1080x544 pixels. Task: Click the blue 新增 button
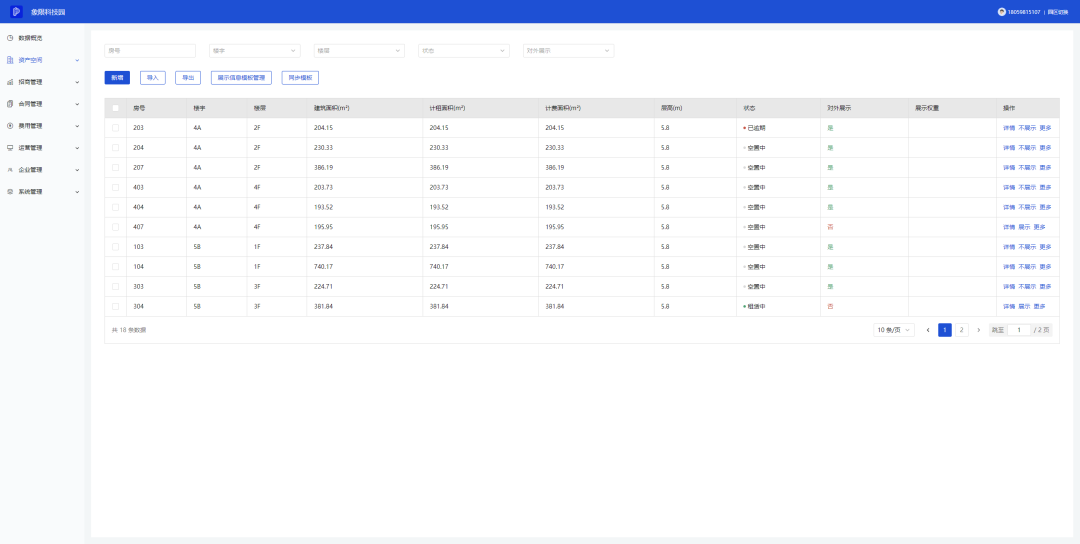tap(117, 77)
